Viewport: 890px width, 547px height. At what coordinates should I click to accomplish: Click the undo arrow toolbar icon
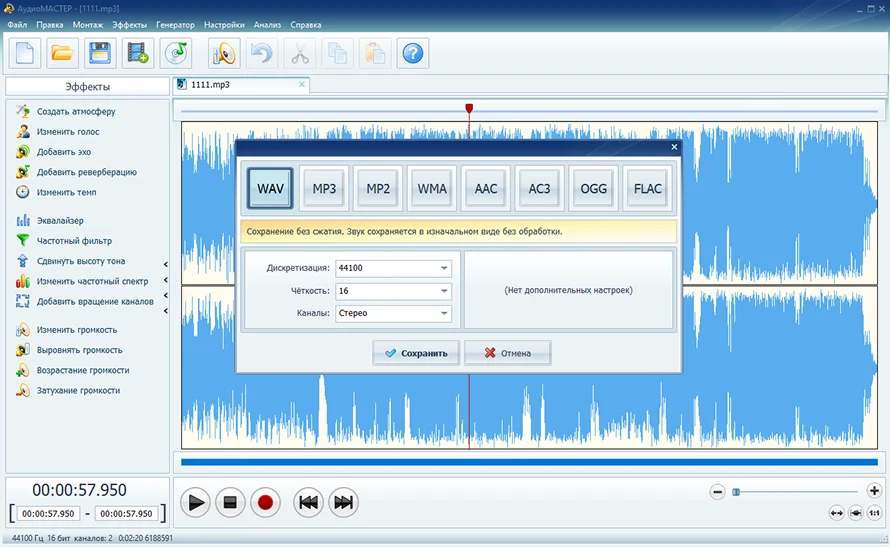[262, 53]
